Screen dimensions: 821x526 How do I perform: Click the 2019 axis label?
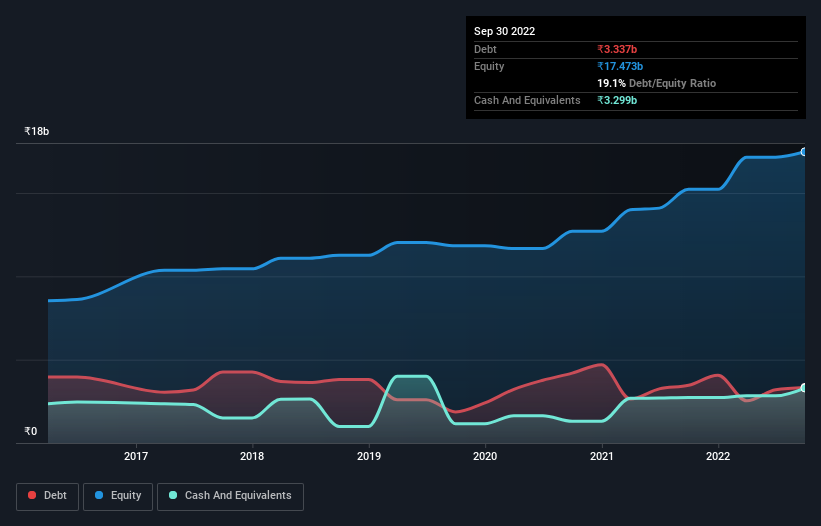pos(369,456)
